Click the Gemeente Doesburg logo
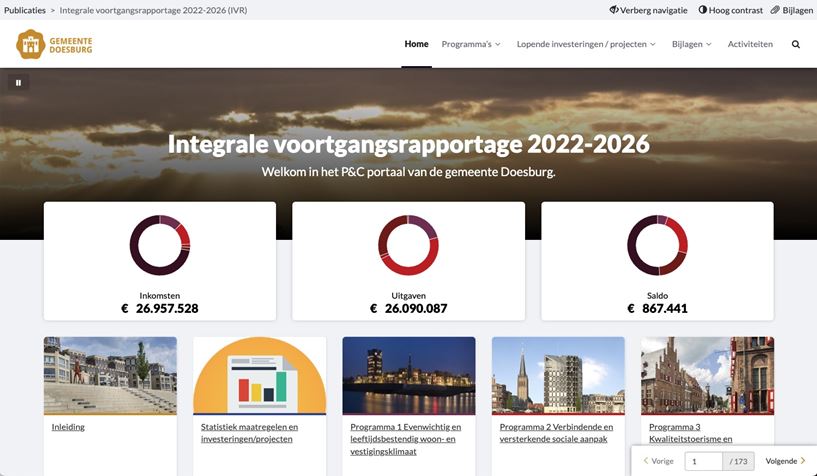 [54, 44]
